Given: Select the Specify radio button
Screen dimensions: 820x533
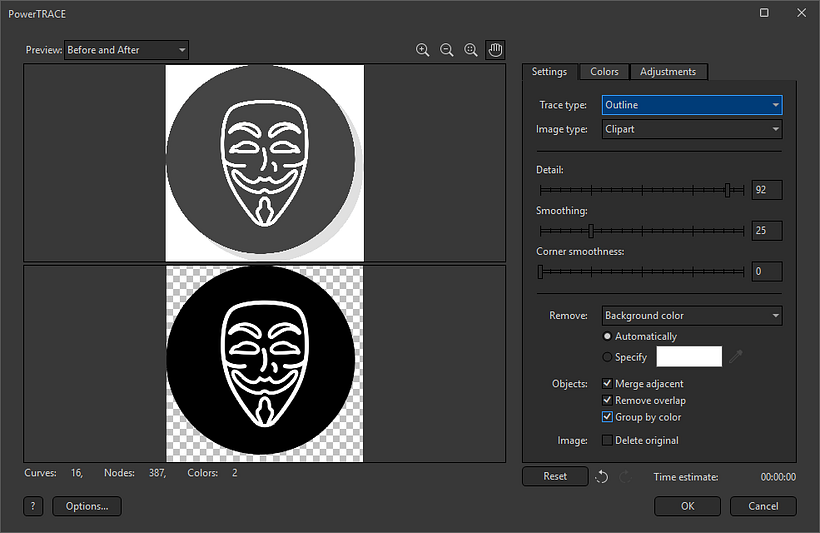Looking at the screenshot, I should [608, 357].
